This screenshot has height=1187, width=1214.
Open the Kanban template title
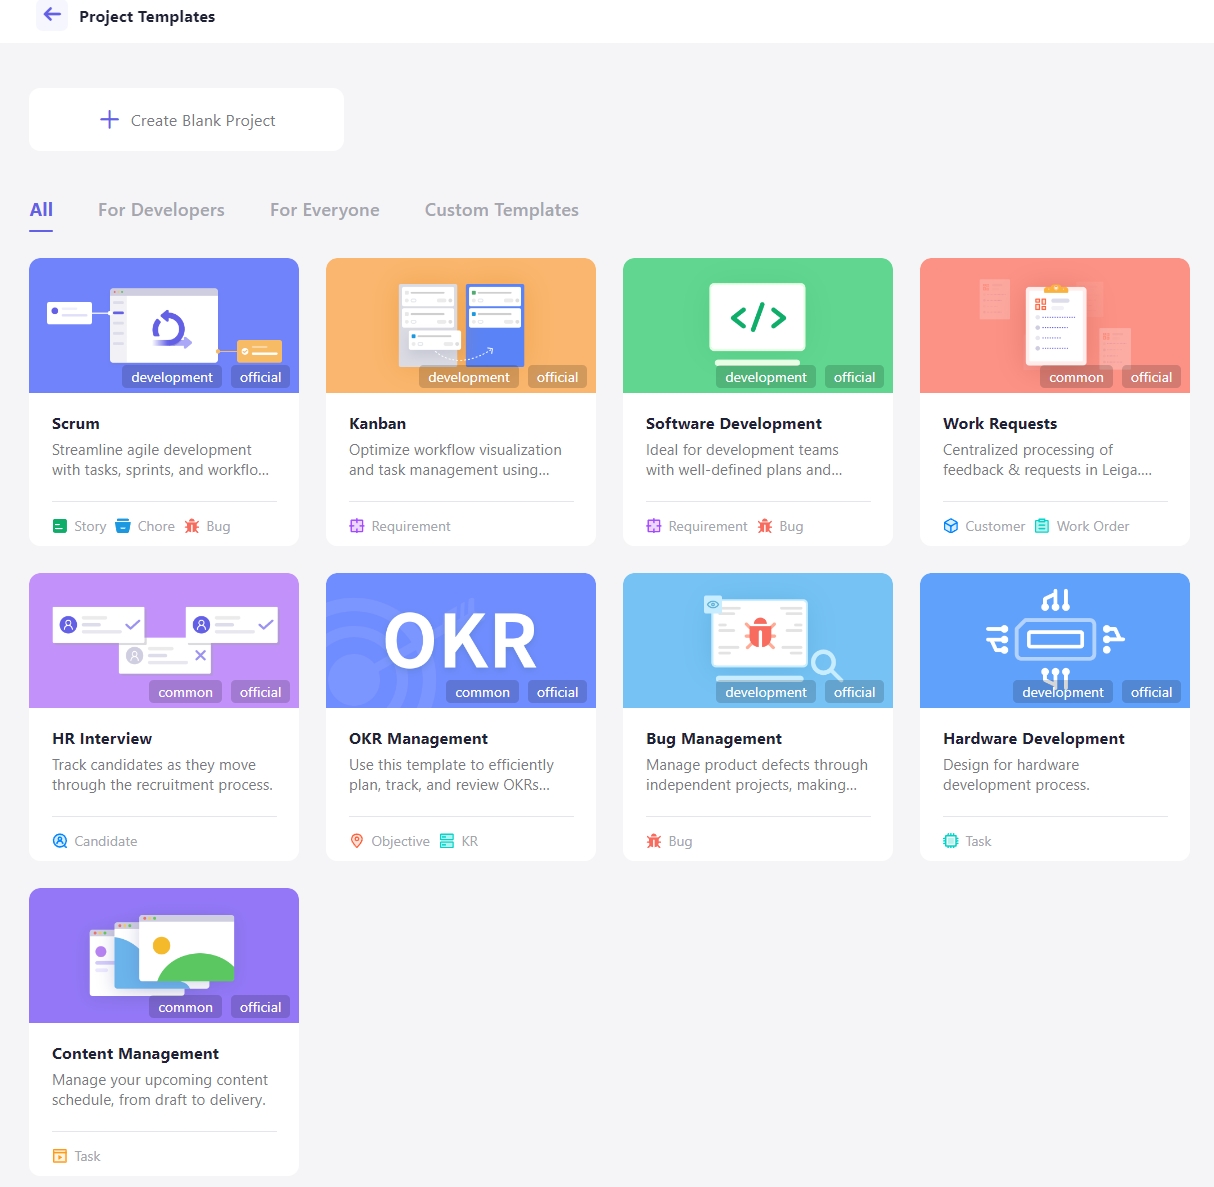pyautogui.click(x=378, y=424)
